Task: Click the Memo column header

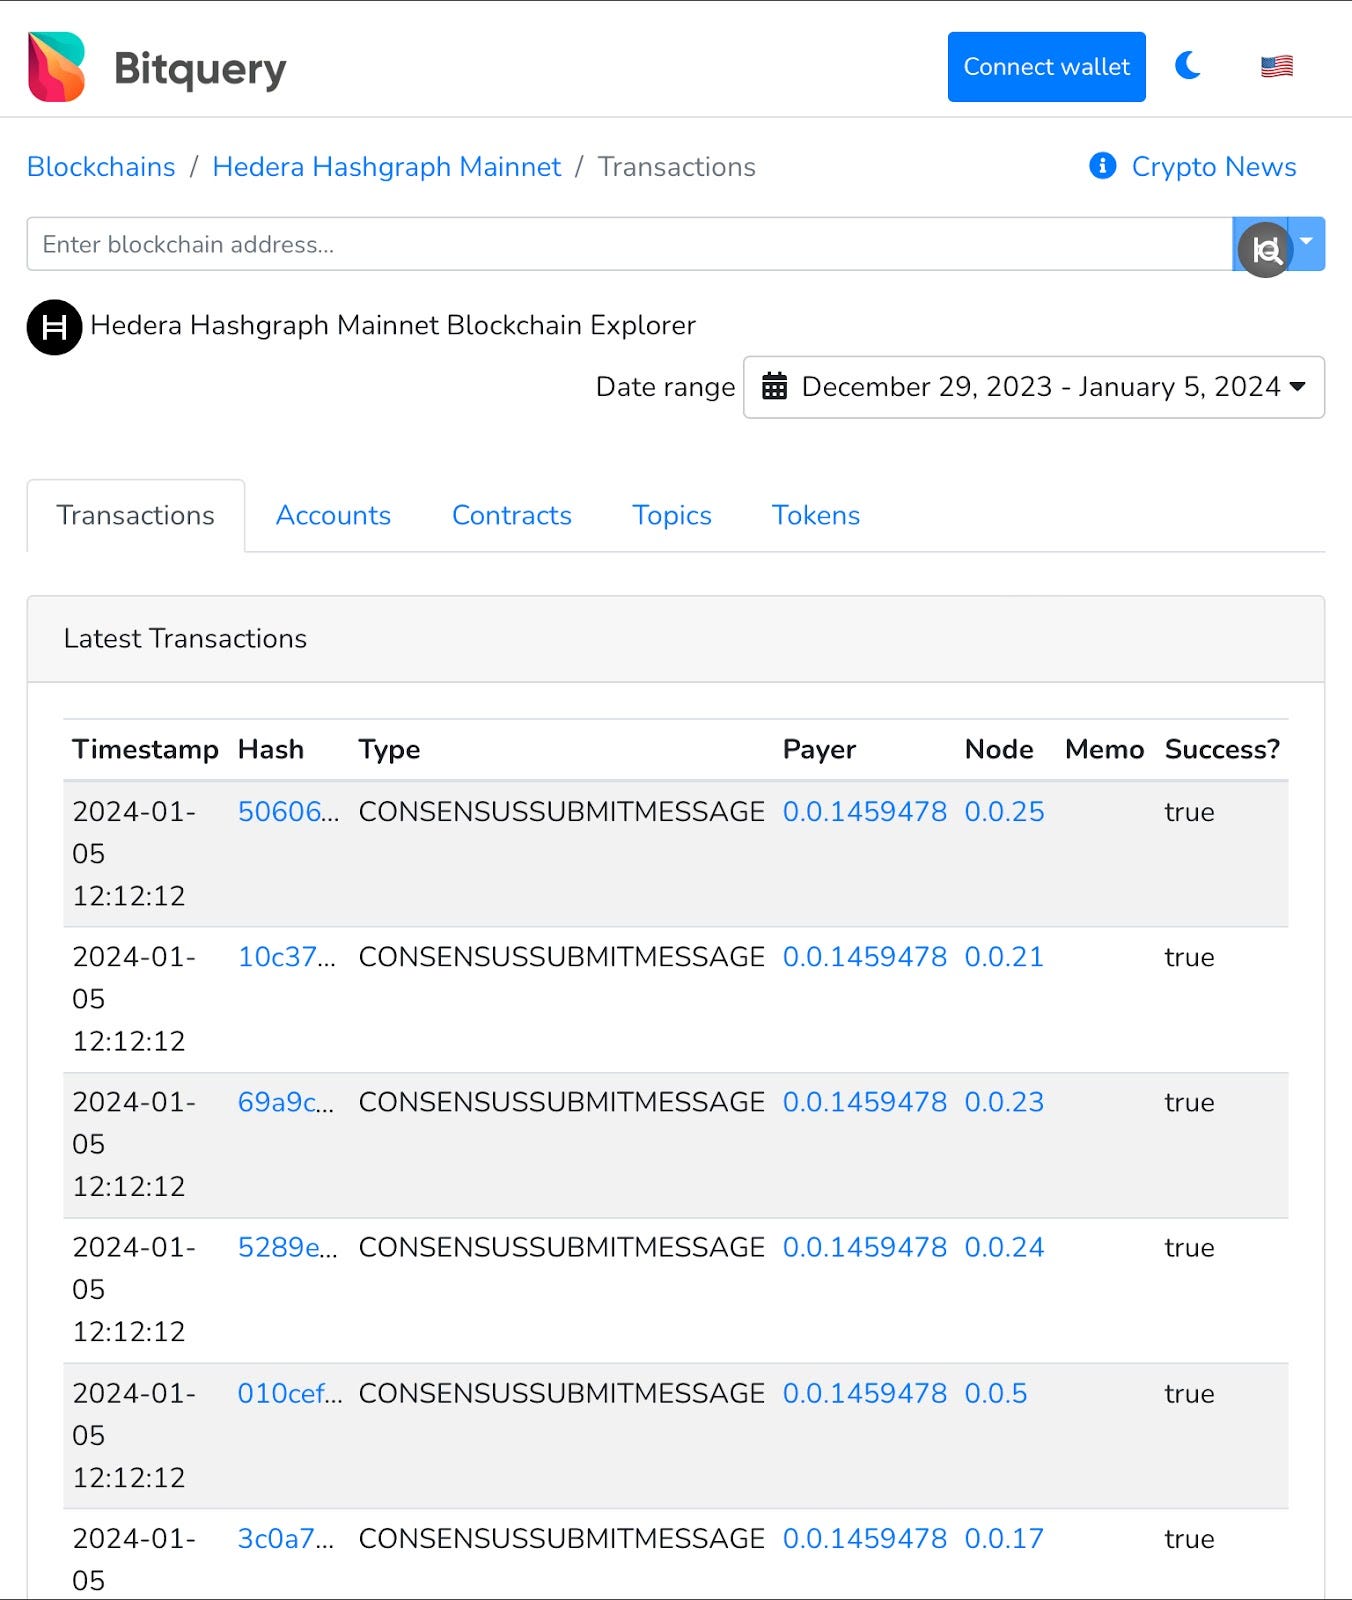Action: (x=1104, y=749)
